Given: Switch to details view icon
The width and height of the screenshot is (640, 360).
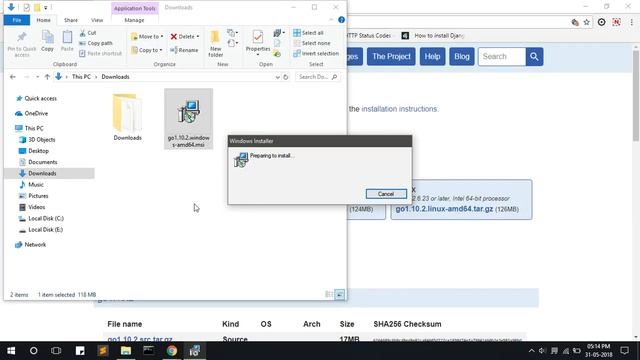Looking at the screenshot, I should (329, 294).
